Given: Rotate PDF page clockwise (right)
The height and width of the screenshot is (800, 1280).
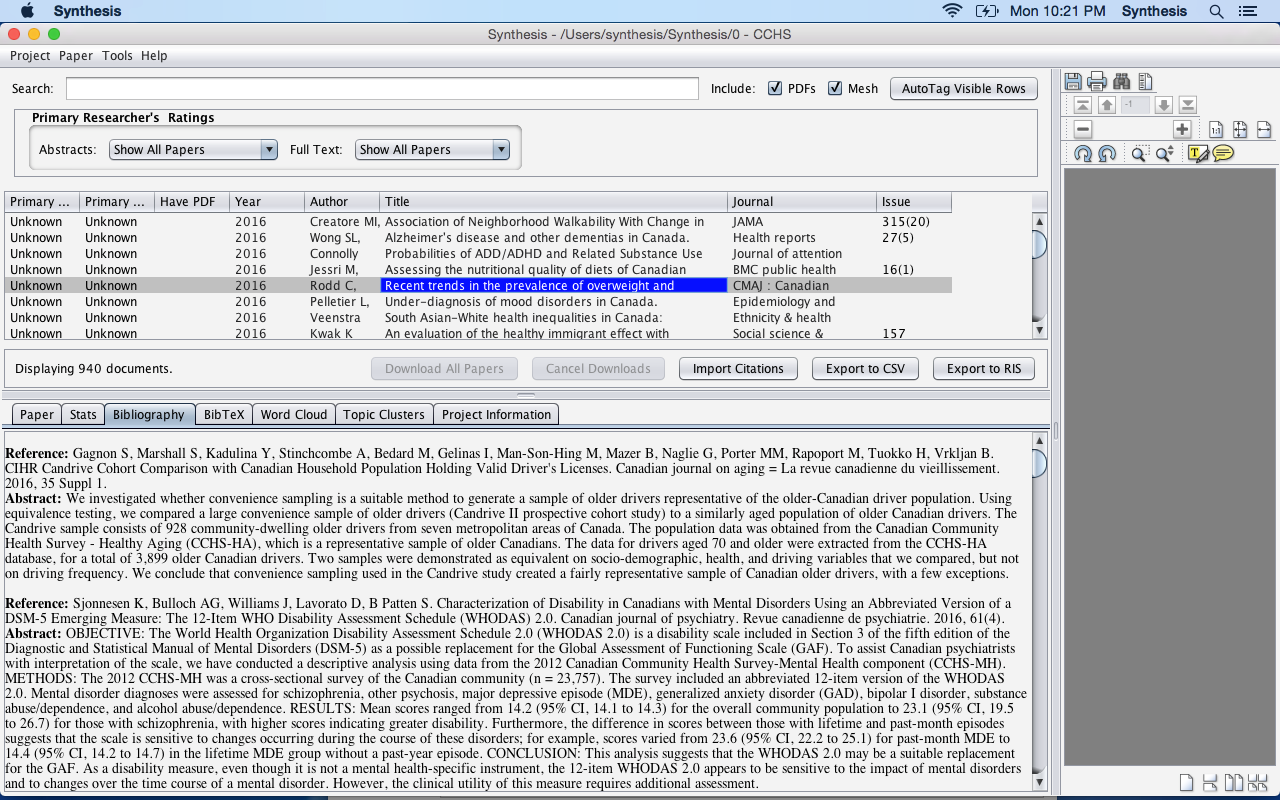Looking at the screenshot, I should pyautogui.click(x=1083, y=153).
